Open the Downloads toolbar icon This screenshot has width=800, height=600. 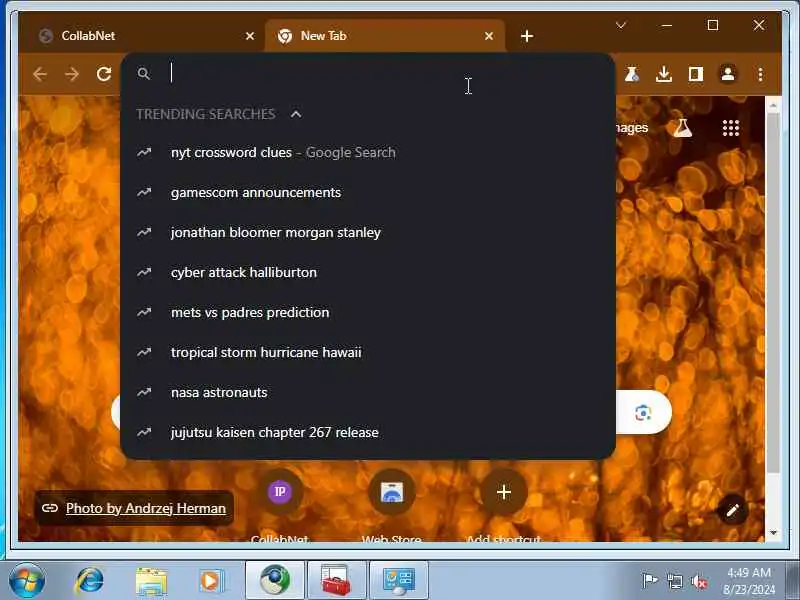664,74
